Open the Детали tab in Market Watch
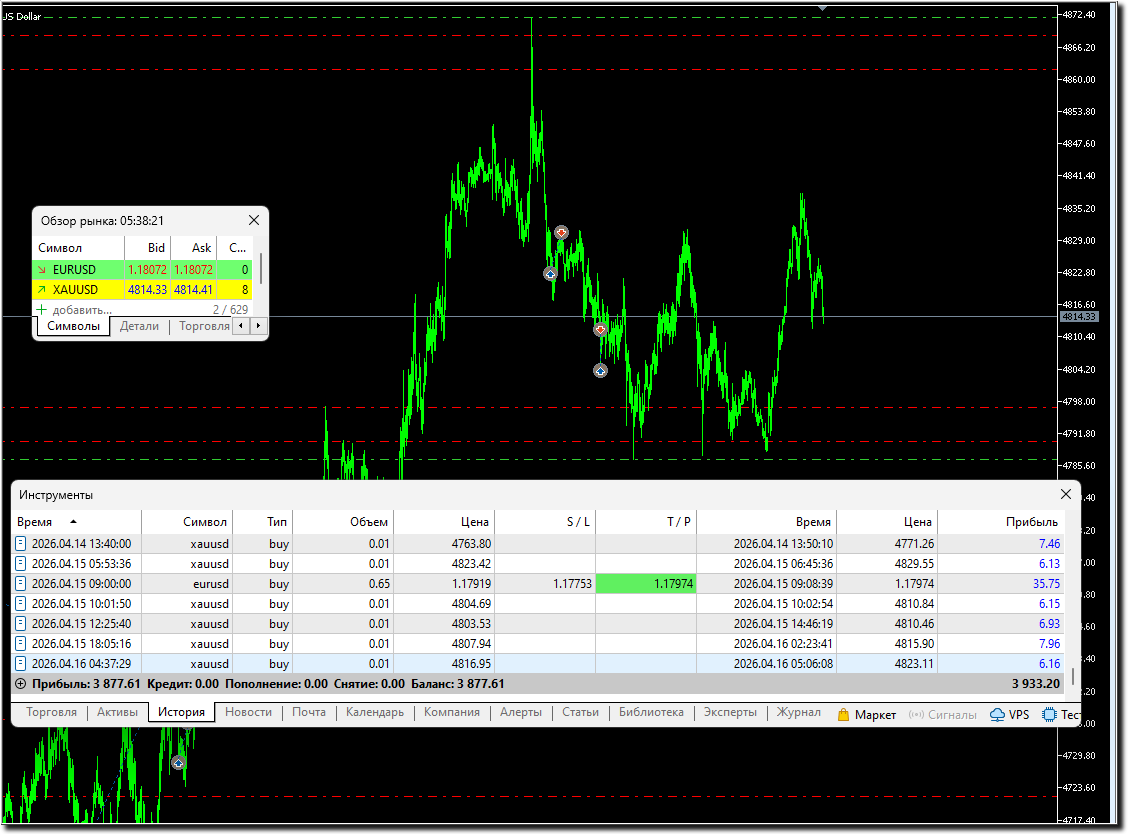The height and width of the screenshot is (834, 1128). pos(139,326)
